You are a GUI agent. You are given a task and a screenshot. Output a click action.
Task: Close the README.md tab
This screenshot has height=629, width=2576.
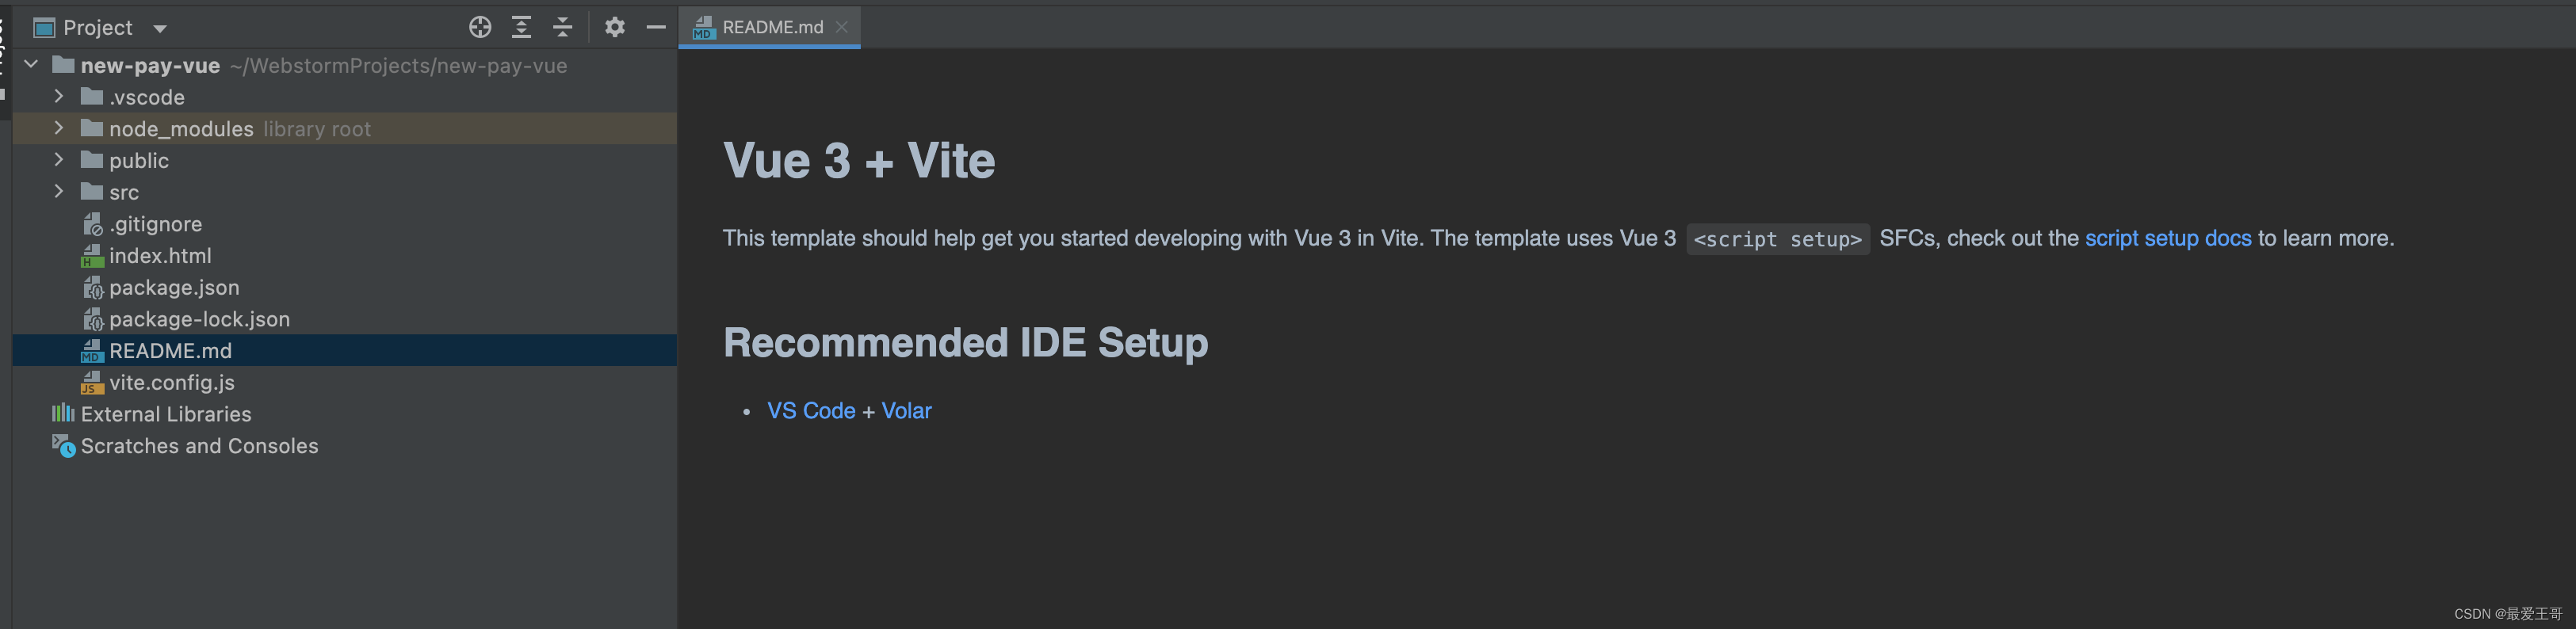coord(842,27)
